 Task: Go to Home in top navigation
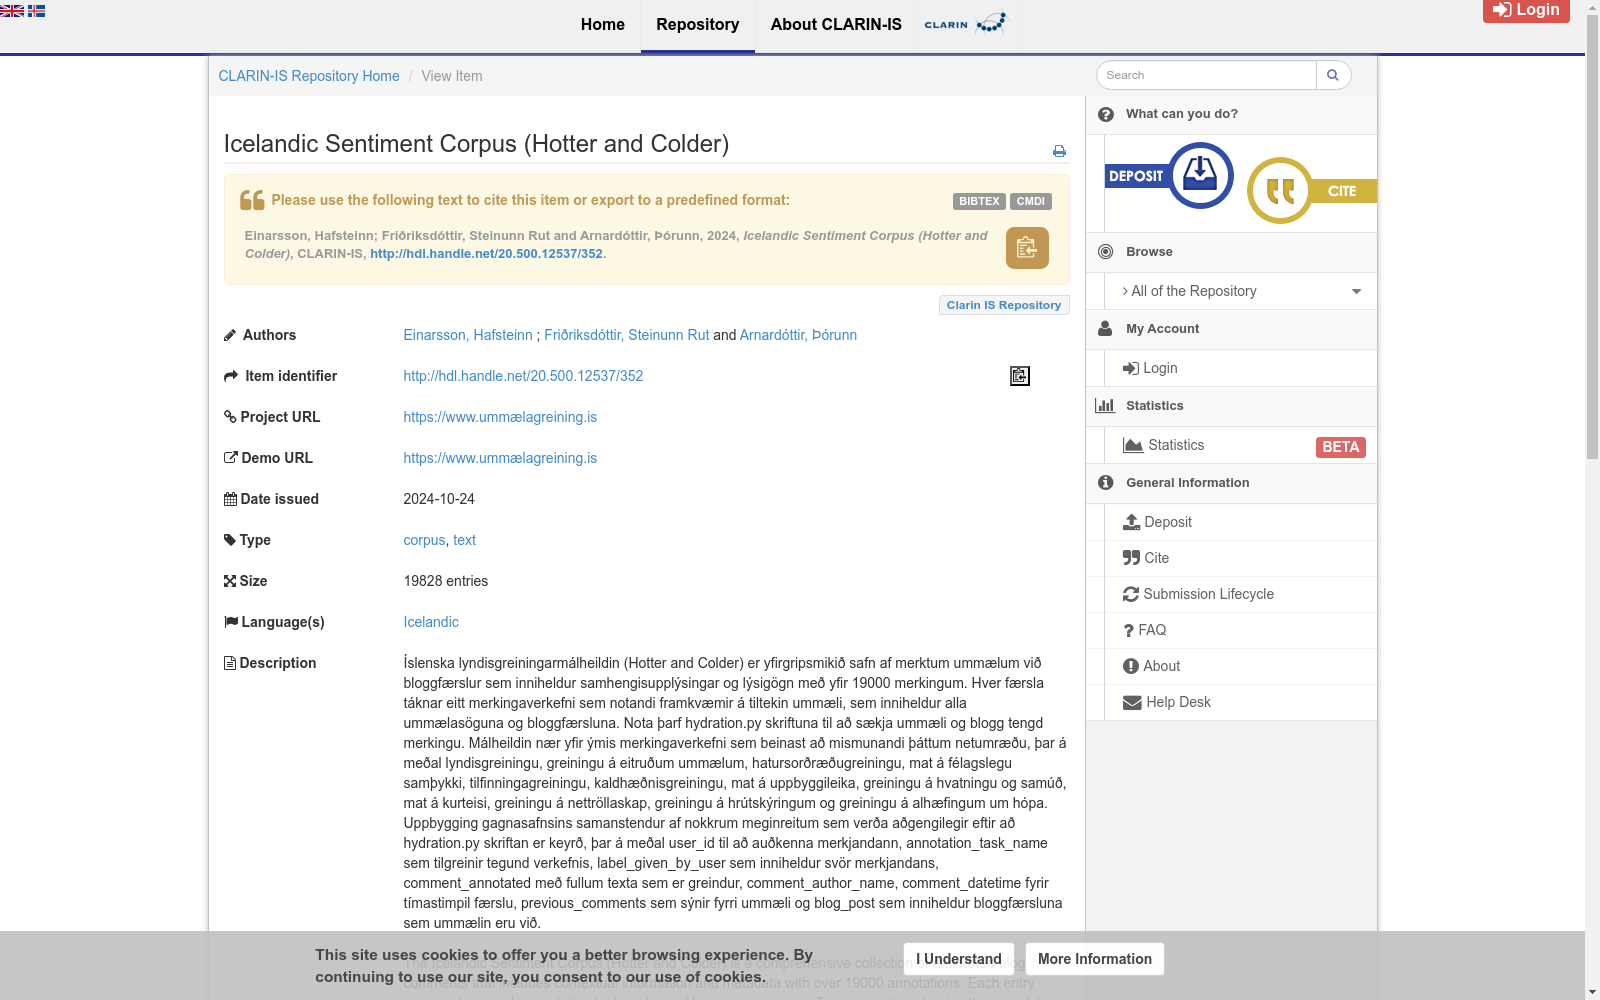[603, 25]
